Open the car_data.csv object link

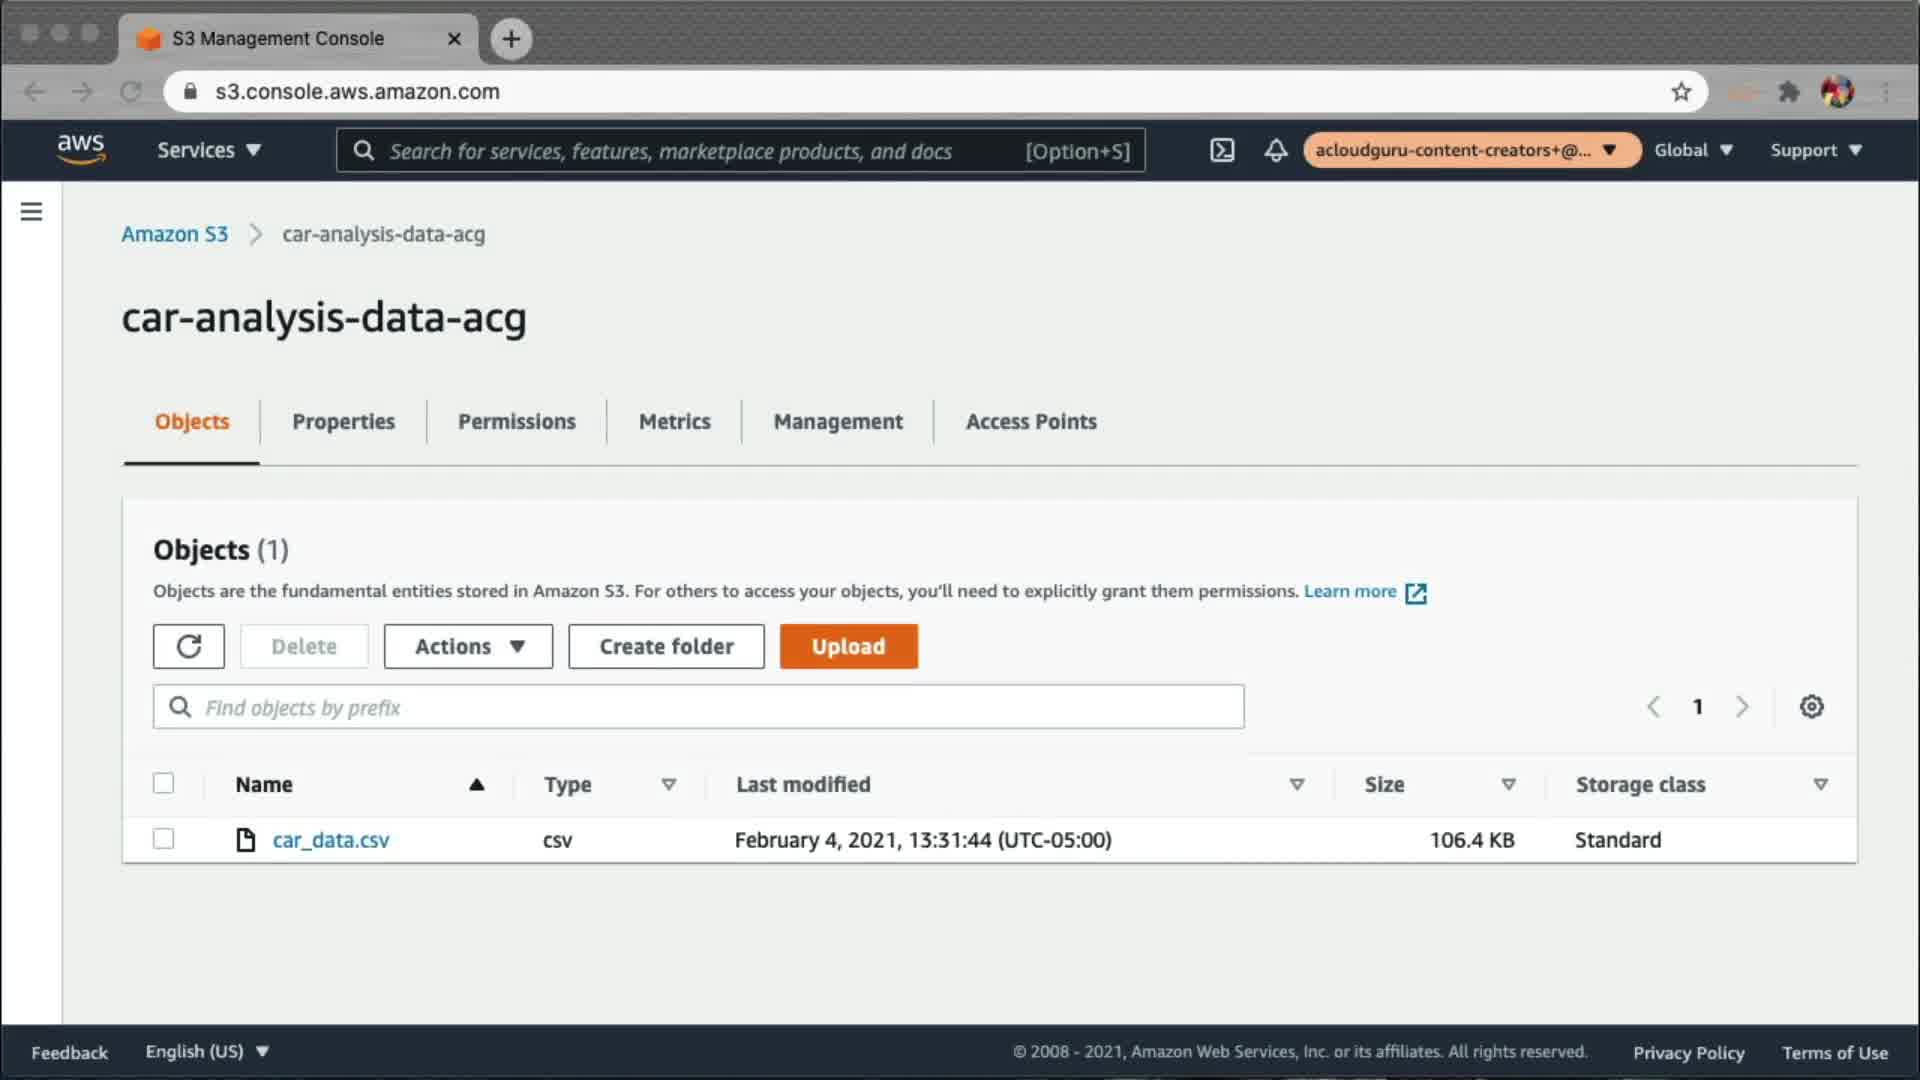tap(330, 840)
